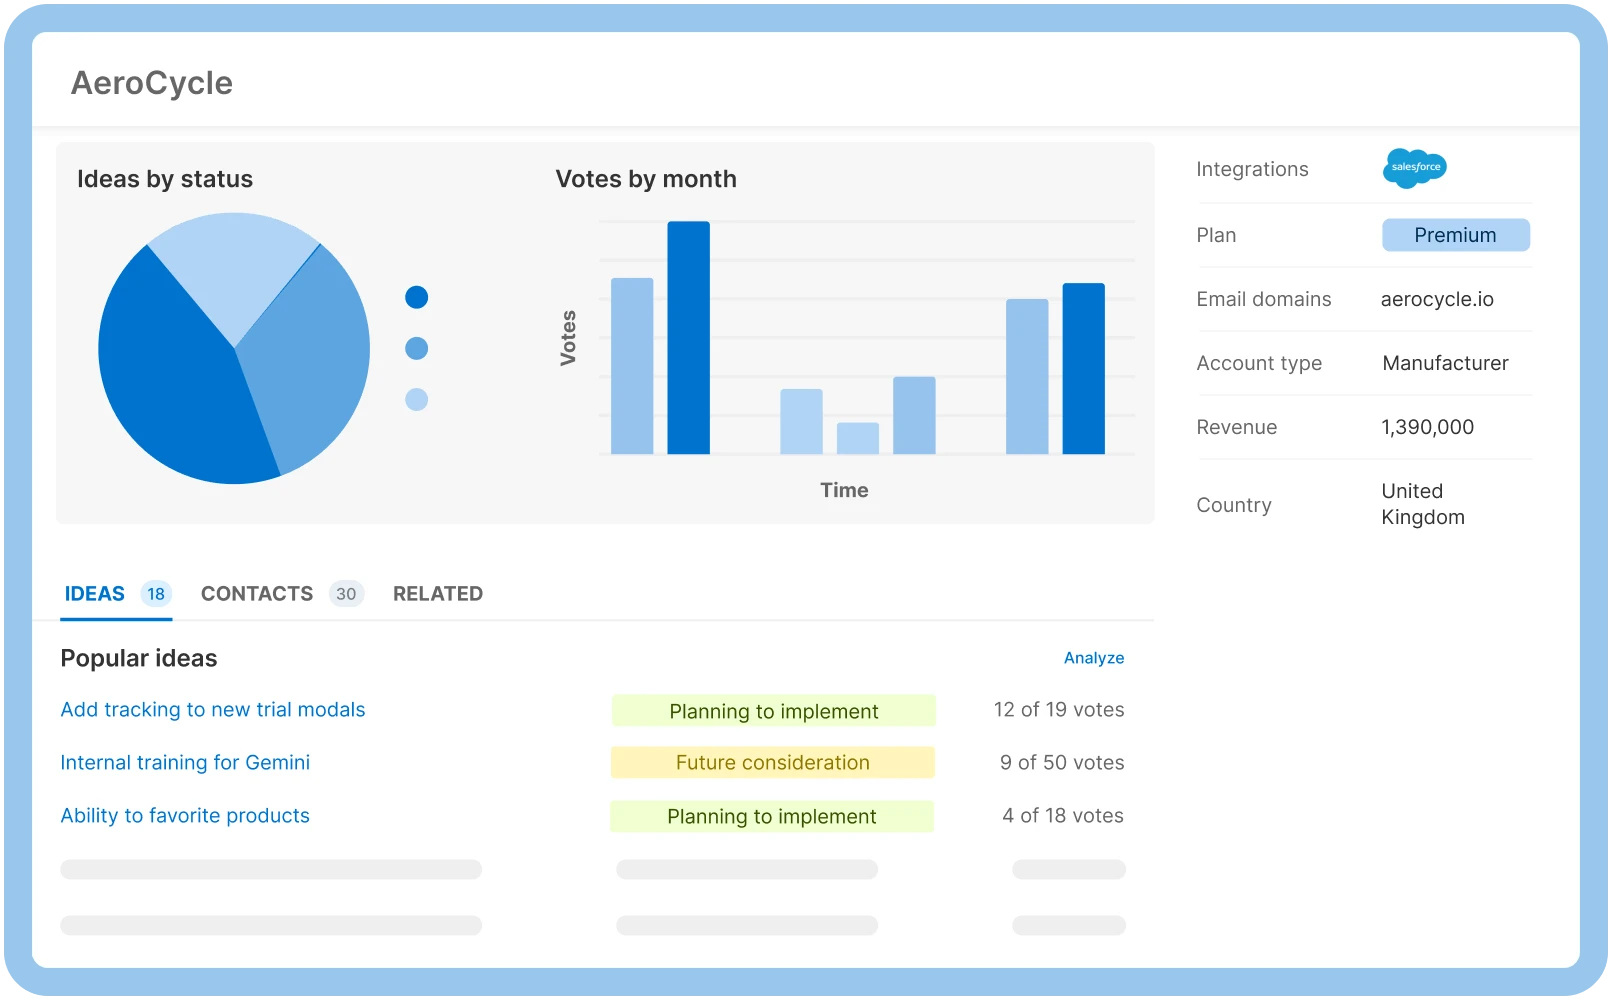1612x1000 pixels.
Task: Click the Salesforce integration icon
Action: pyautogui.click(x=1414, y=168)
